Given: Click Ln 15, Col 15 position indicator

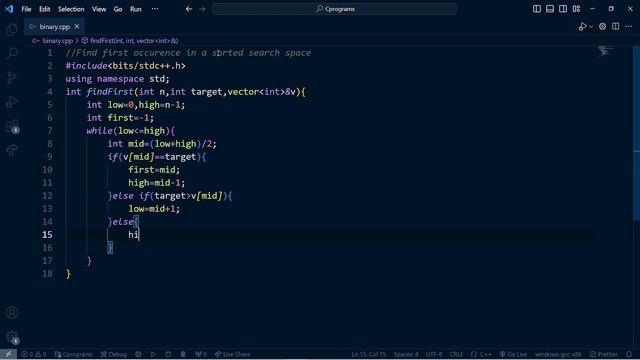Looking at the screenshot, I should click(x=368, y=354).
